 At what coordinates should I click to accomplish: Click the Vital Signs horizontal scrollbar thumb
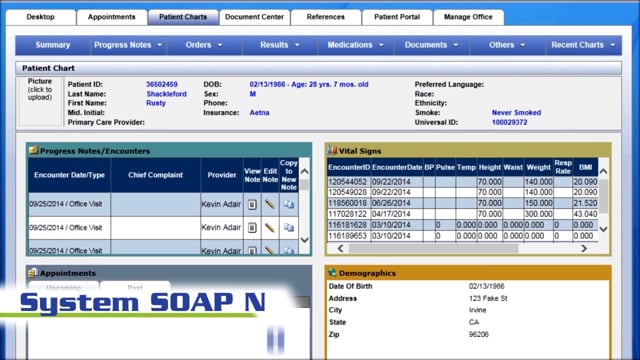coord(433,248)
